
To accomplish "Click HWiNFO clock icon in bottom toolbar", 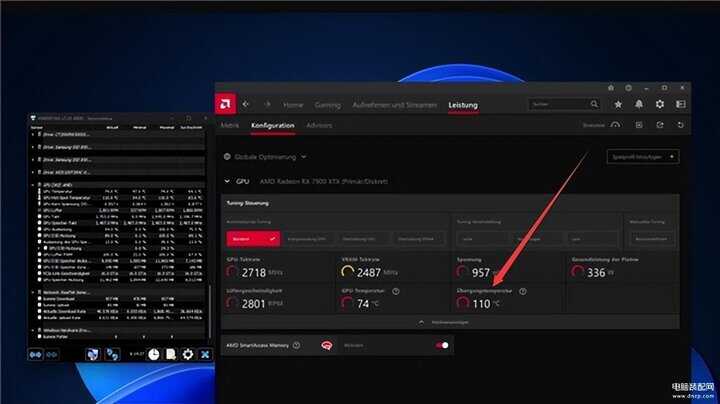I will 154,354.
